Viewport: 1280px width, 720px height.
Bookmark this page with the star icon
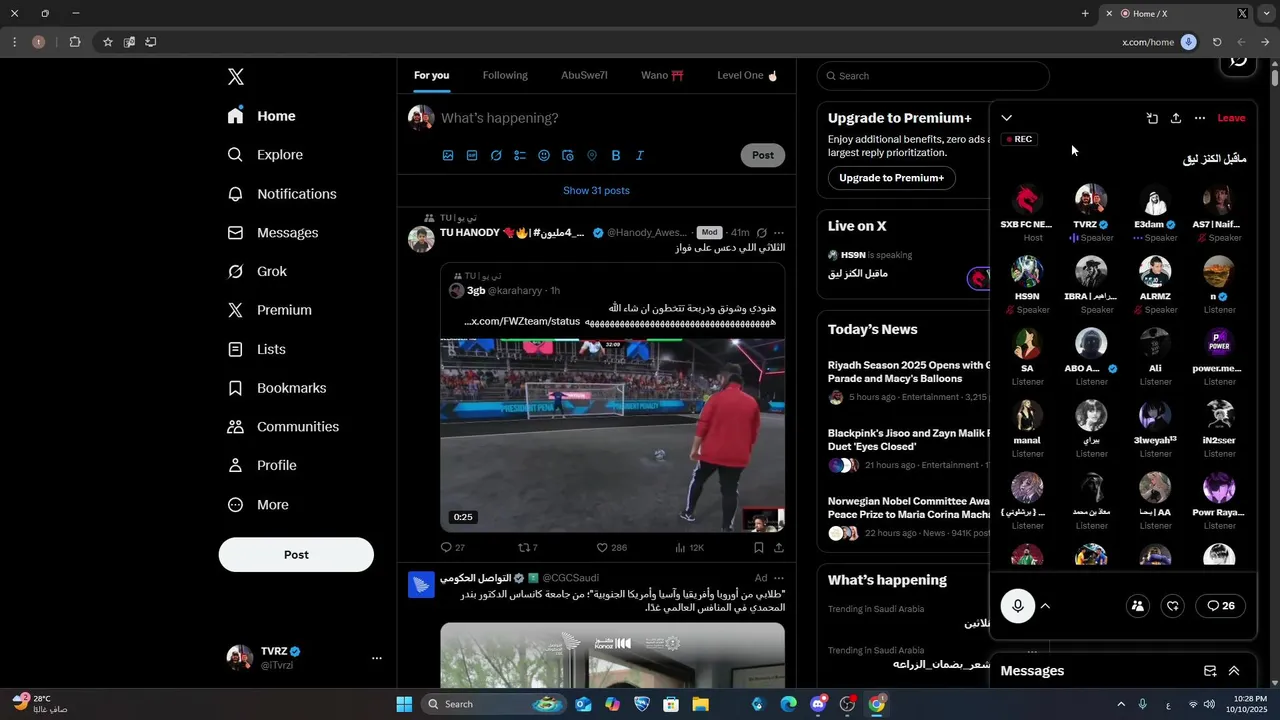click(108, 42)
